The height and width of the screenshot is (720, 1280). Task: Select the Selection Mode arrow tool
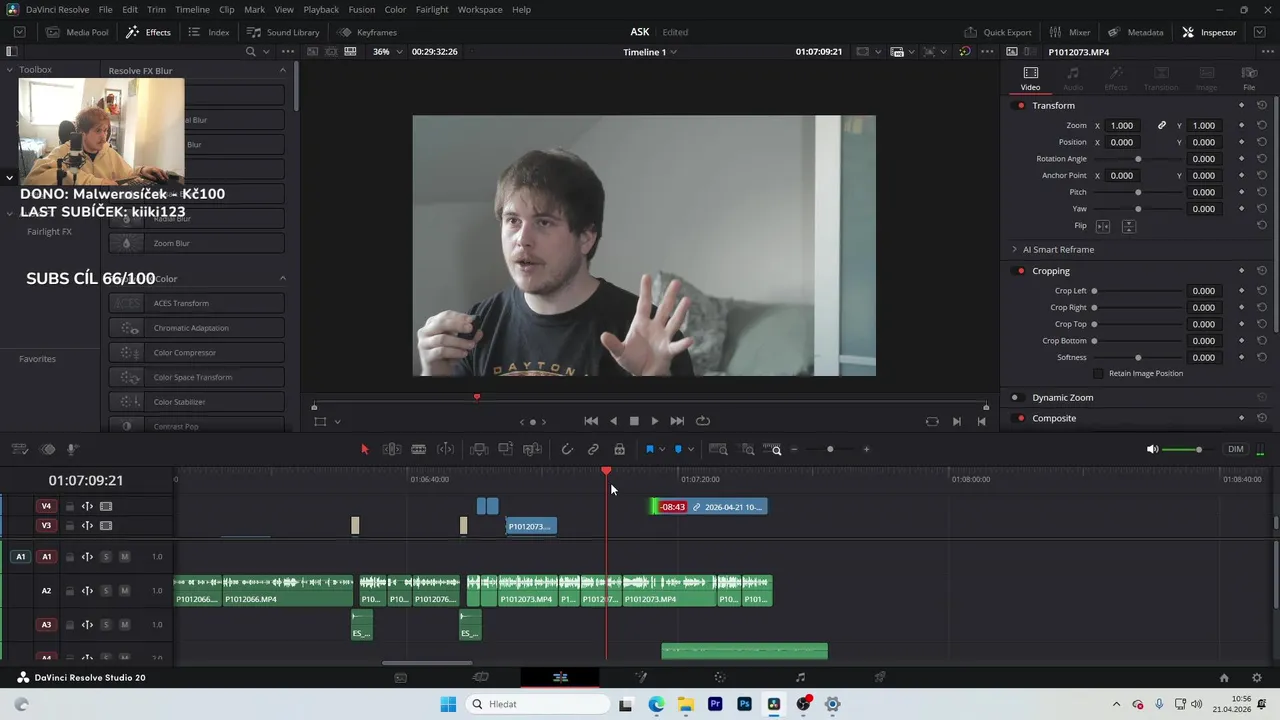point(365,450)
